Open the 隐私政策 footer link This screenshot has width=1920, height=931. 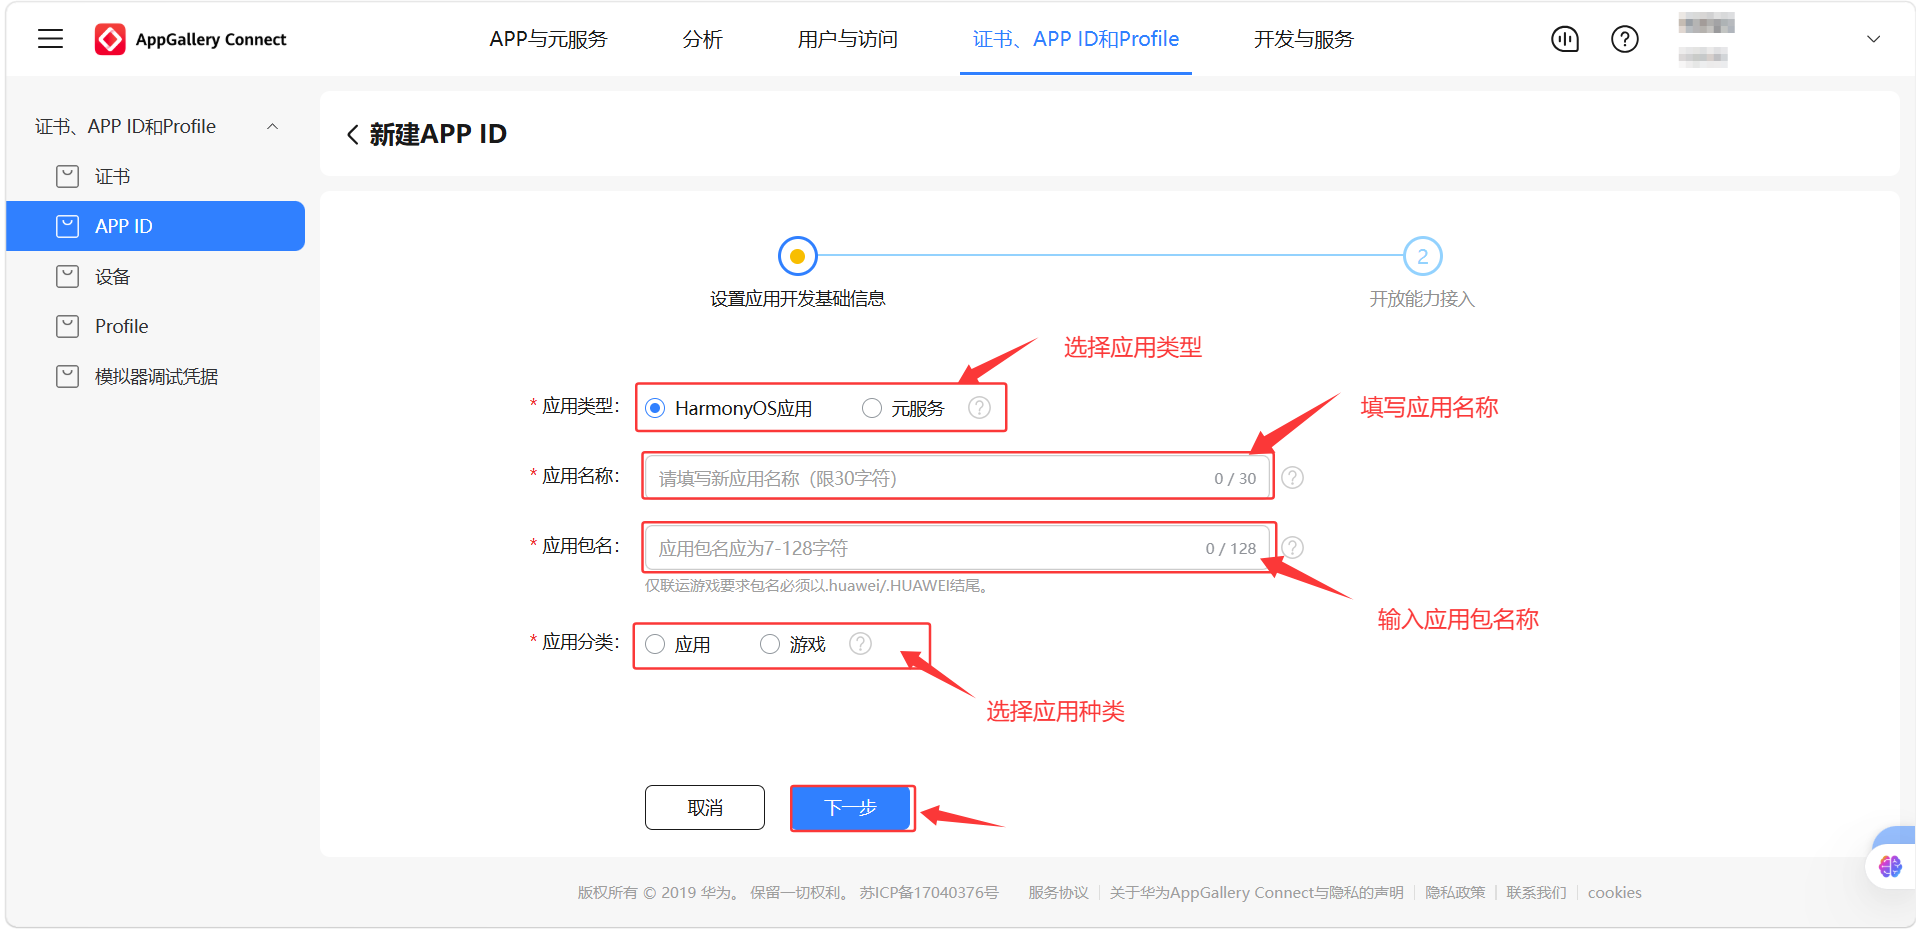tap(1455, 893)
